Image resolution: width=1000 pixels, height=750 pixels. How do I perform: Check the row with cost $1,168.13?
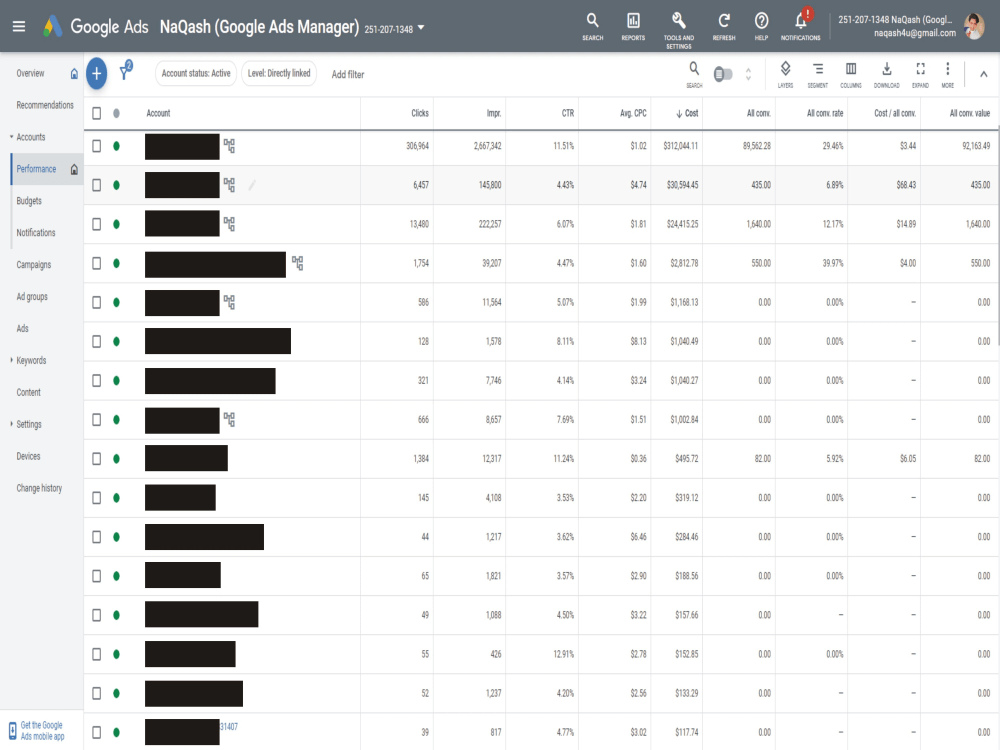click(96, 302)
